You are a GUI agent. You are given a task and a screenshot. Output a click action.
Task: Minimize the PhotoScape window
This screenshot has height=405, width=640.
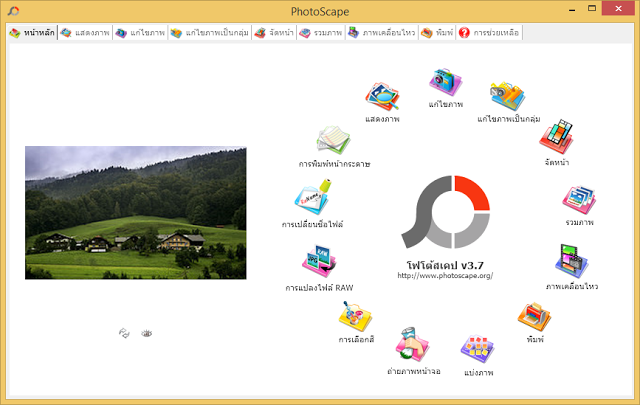[x=572, y=9]
